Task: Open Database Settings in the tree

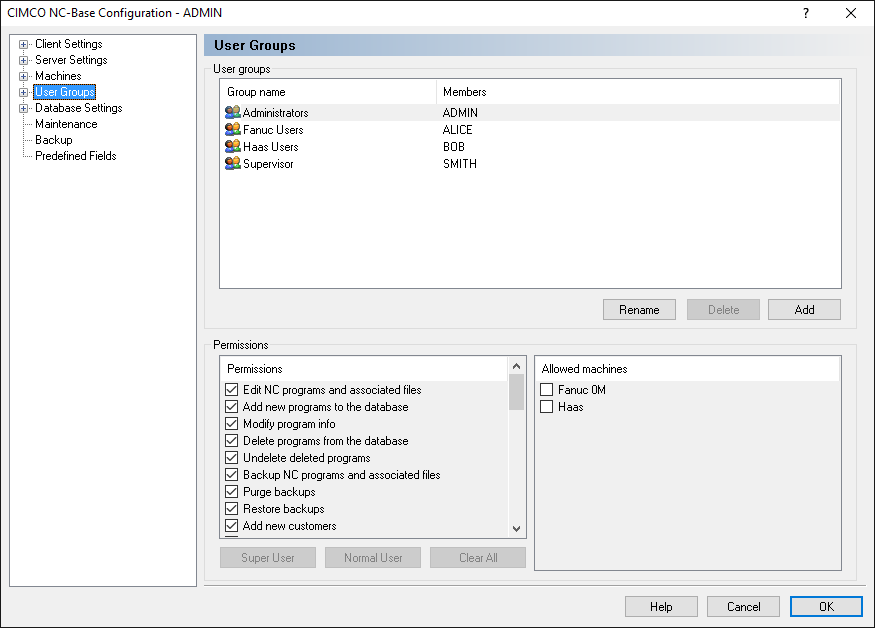Action: tap(79, 108)
